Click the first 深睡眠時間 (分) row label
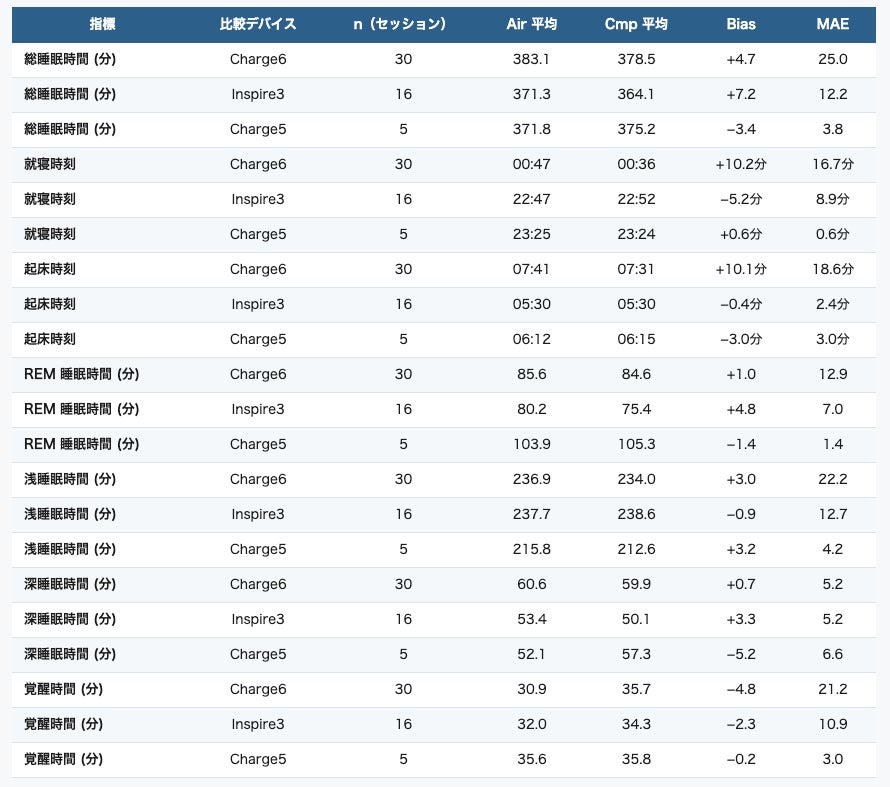 [x=70, y=584]
